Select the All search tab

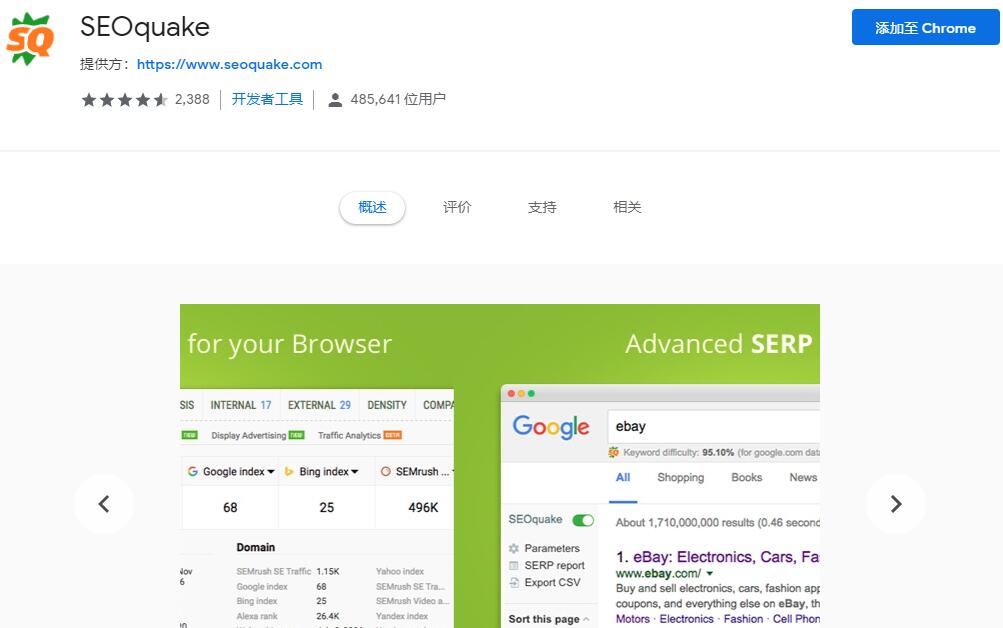point(623,477)
